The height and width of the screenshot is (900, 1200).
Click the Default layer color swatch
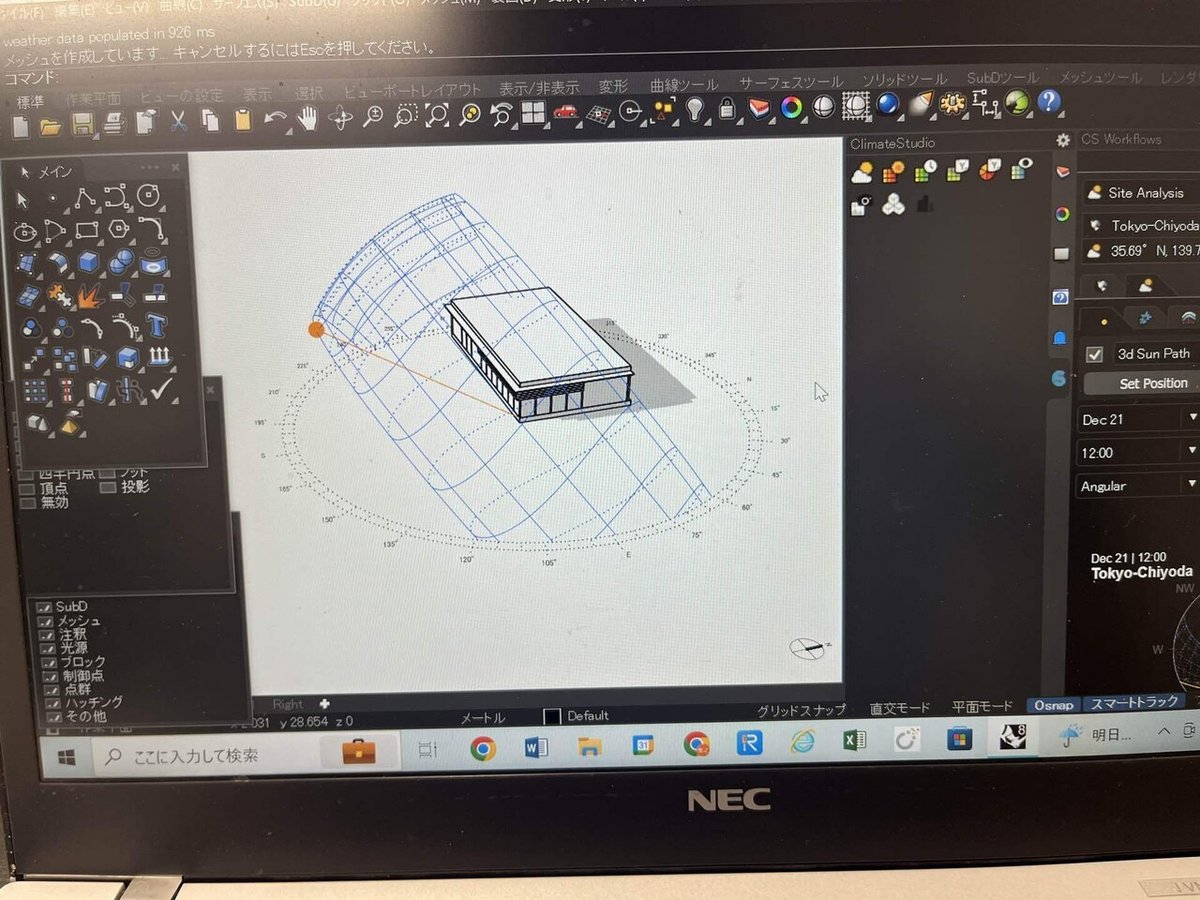click(551, 717)
